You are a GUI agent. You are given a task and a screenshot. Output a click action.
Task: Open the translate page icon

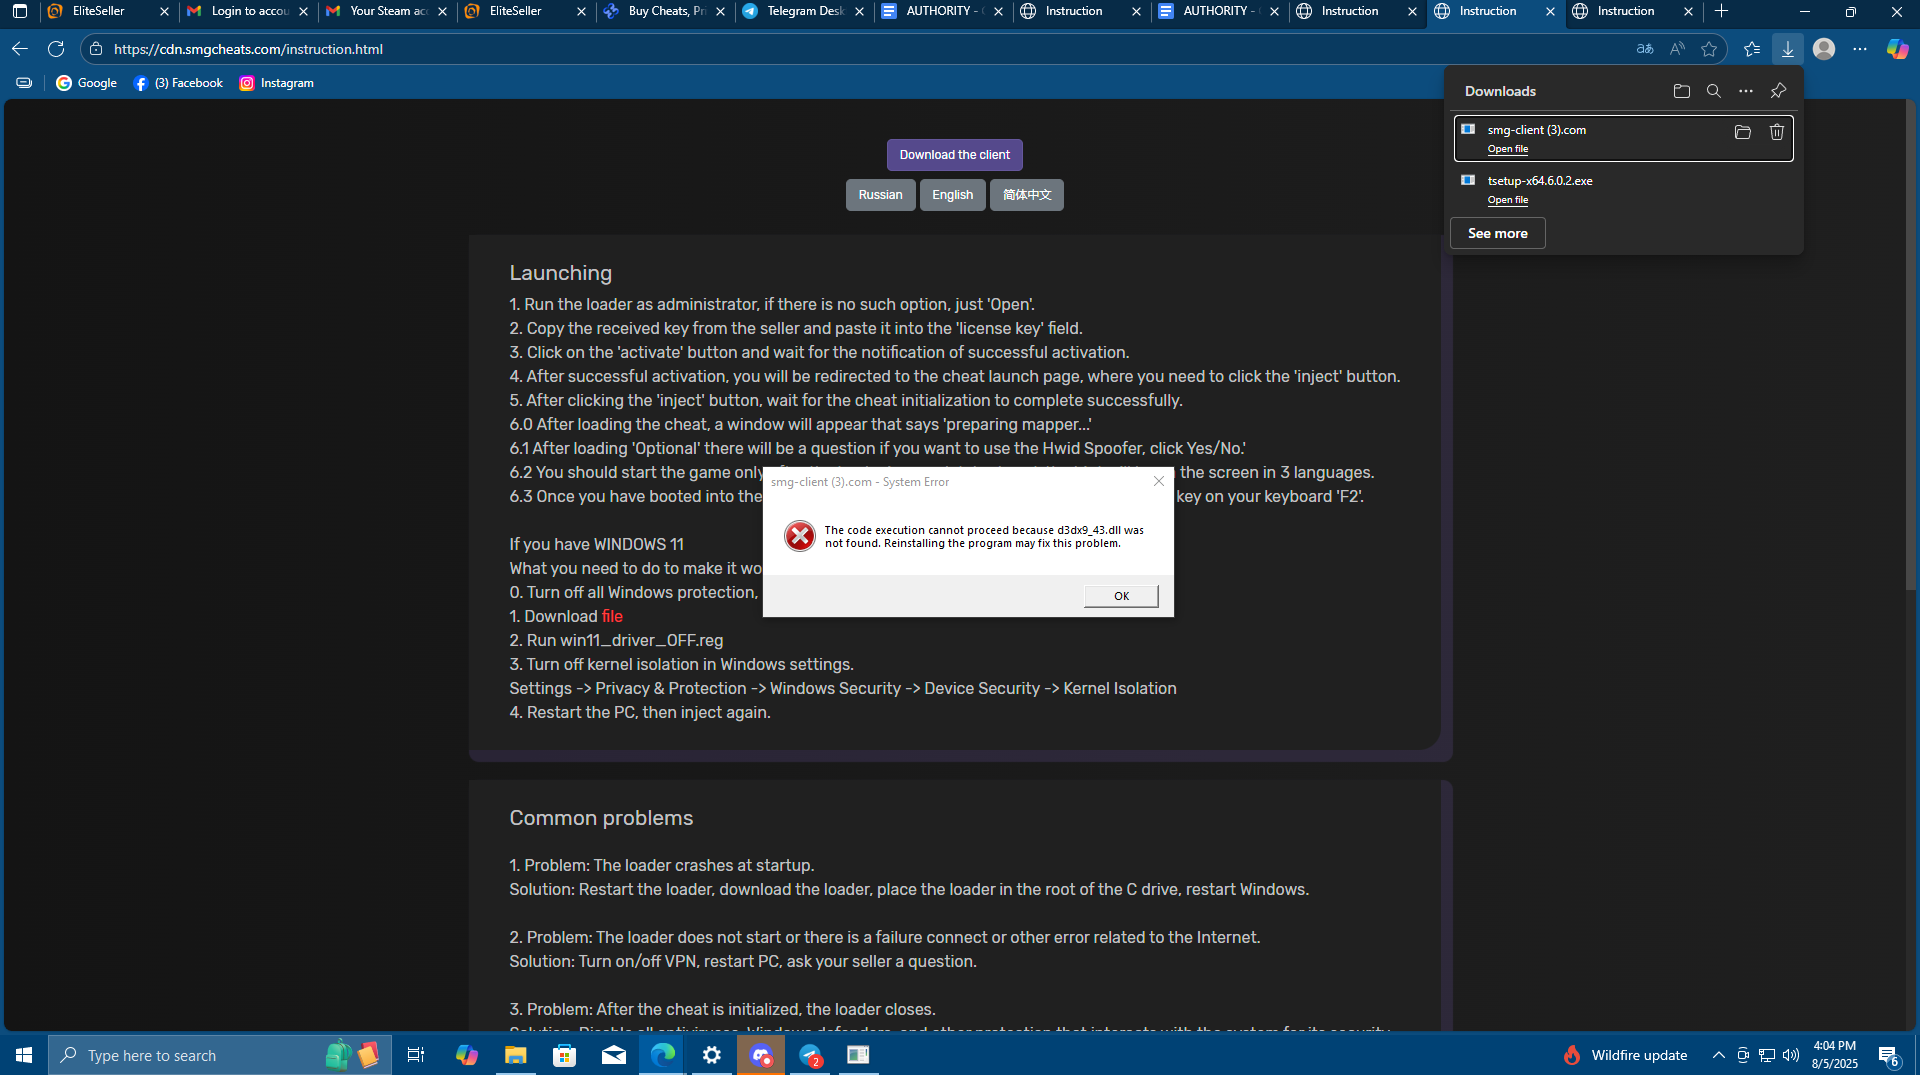[x=1643, y=48]
